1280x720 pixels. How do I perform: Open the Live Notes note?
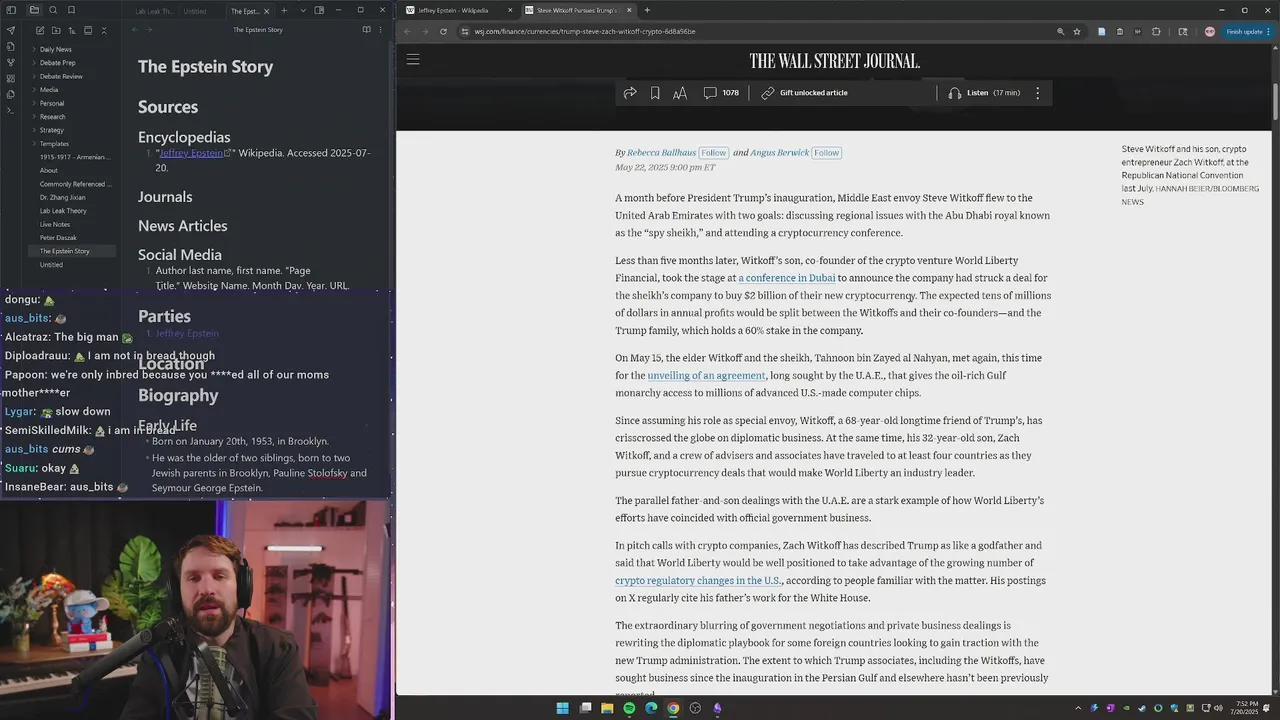click(x=55, y=224)
